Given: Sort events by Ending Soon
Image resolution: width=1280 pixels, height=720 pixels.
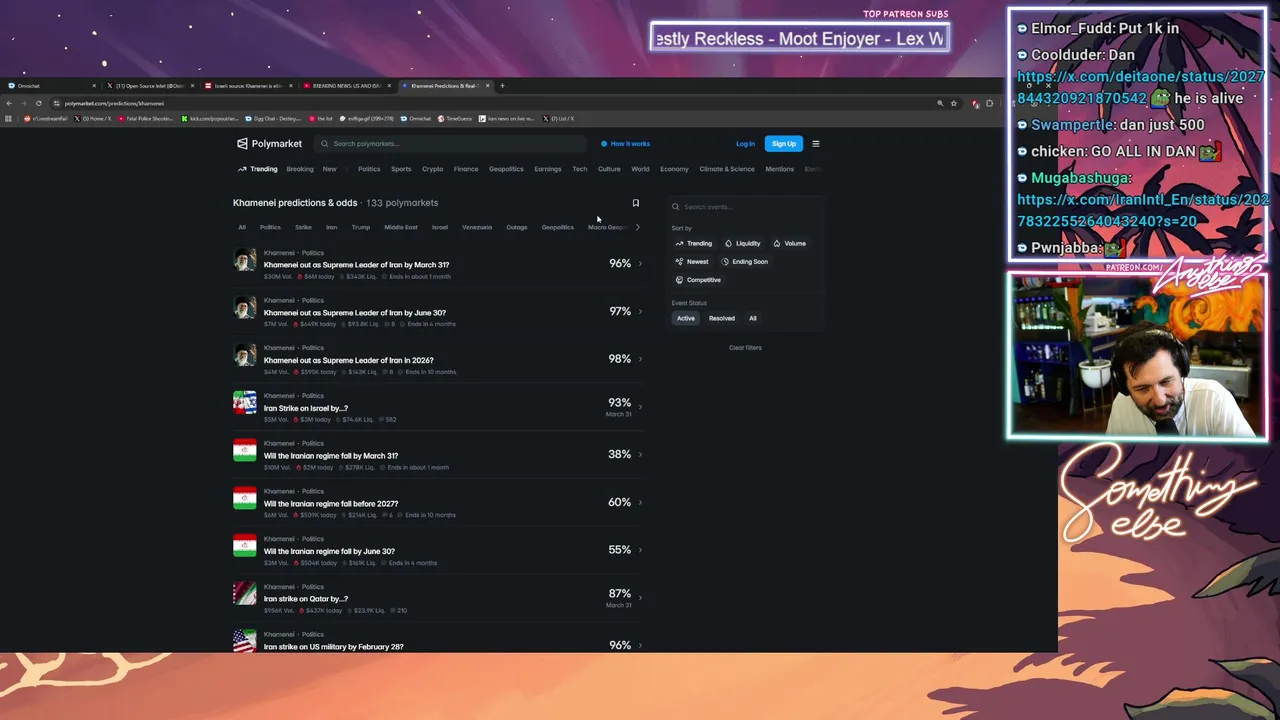Looking at the screenshot, I should tap(745, 262).
